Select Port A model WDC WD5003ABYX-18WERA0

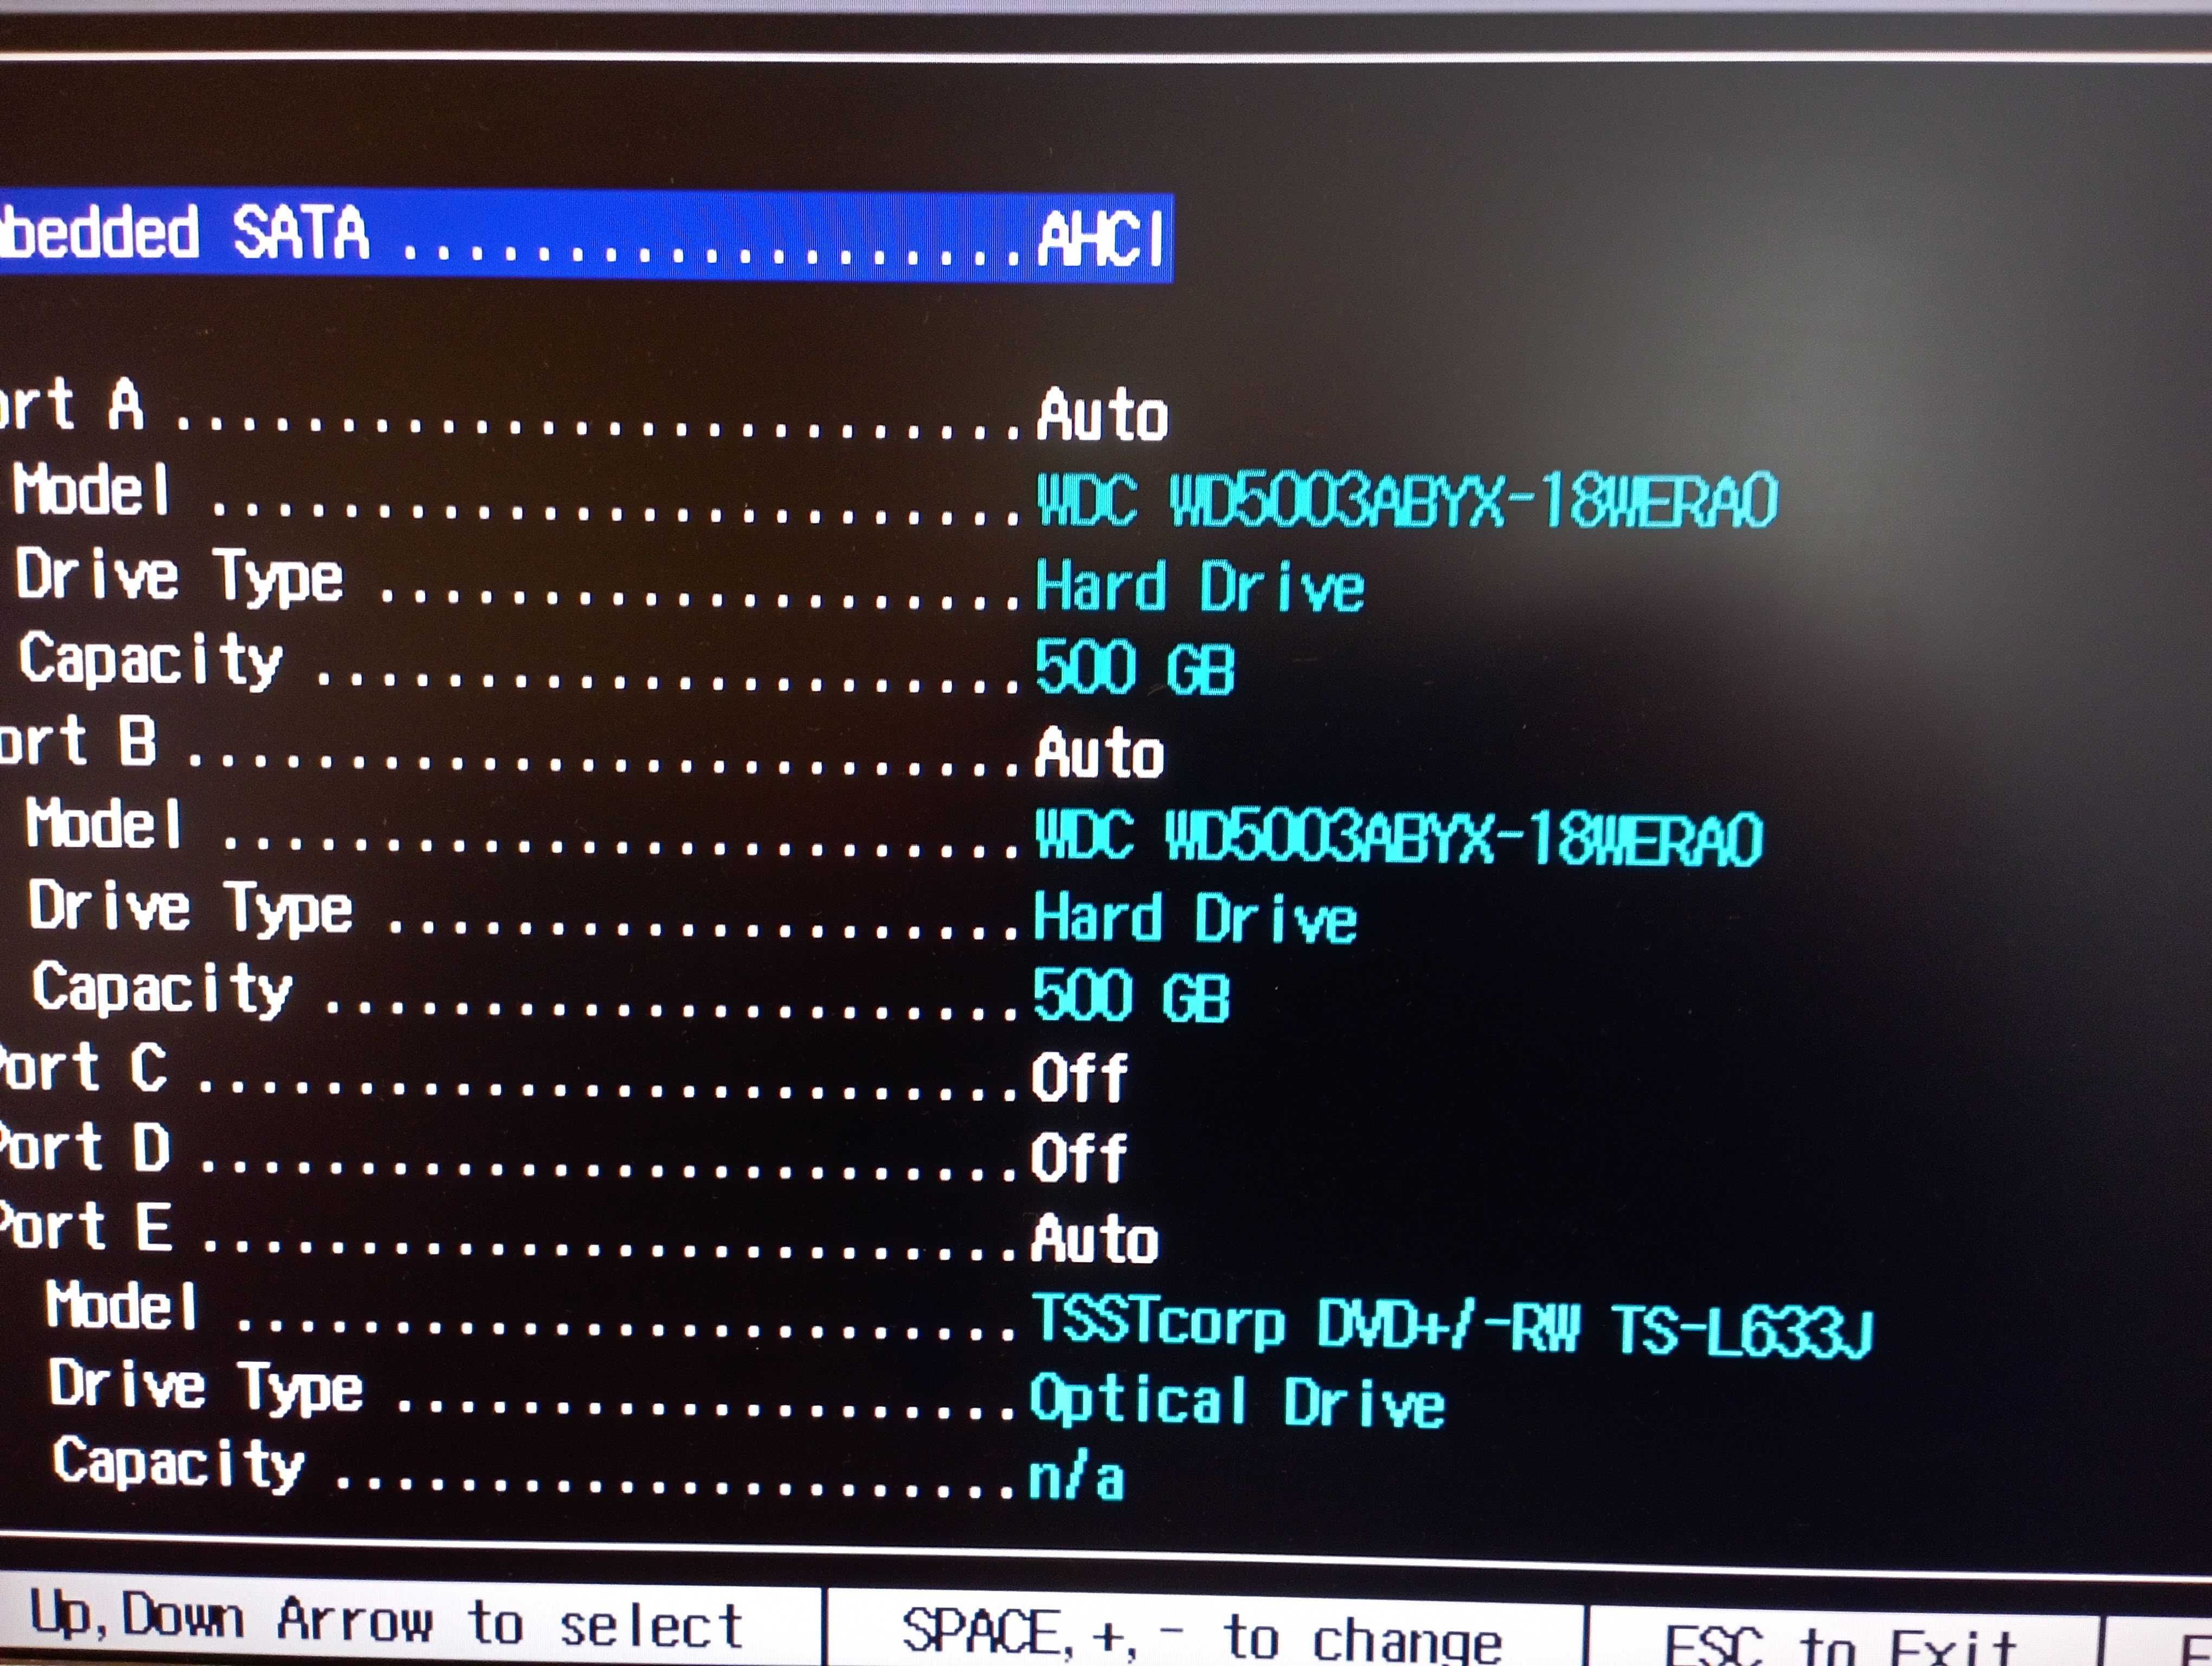(1407, 500)
